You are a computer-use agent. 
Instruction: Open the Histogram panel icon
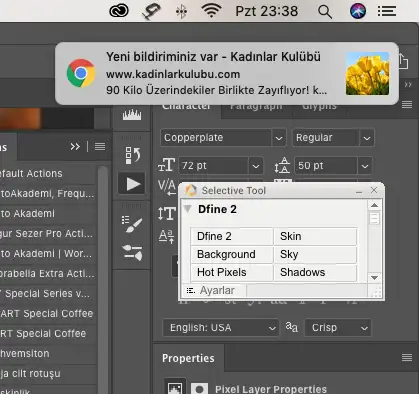[132, 115]
